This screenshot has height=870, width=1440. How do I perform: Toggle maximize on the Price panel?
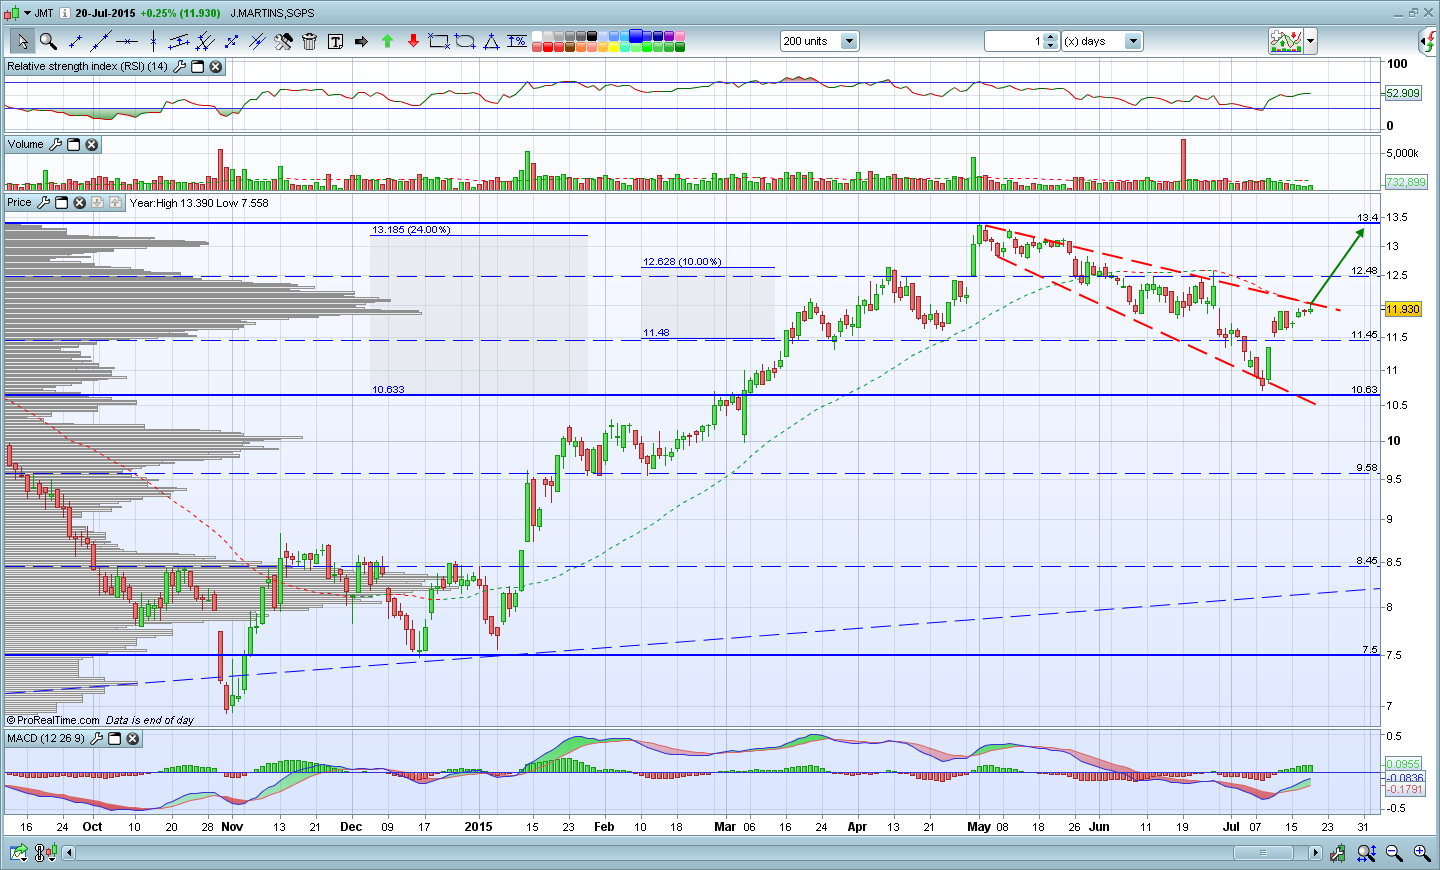tap(61, 202)
